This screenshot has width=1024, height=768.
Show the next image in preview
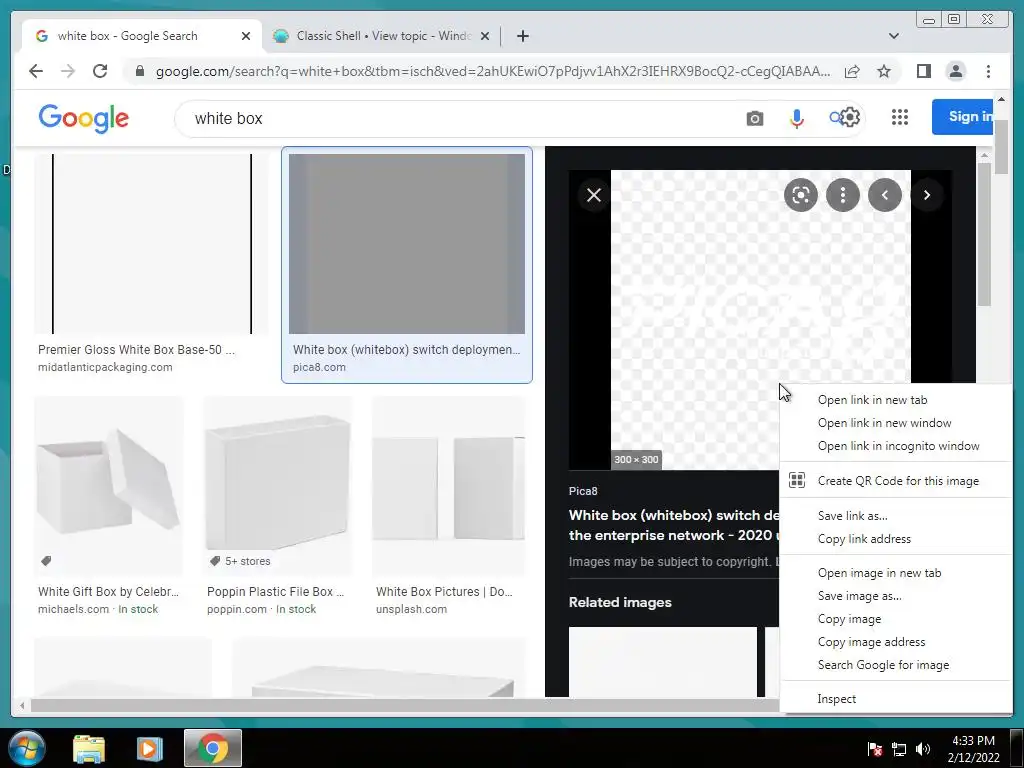(927, 195)
